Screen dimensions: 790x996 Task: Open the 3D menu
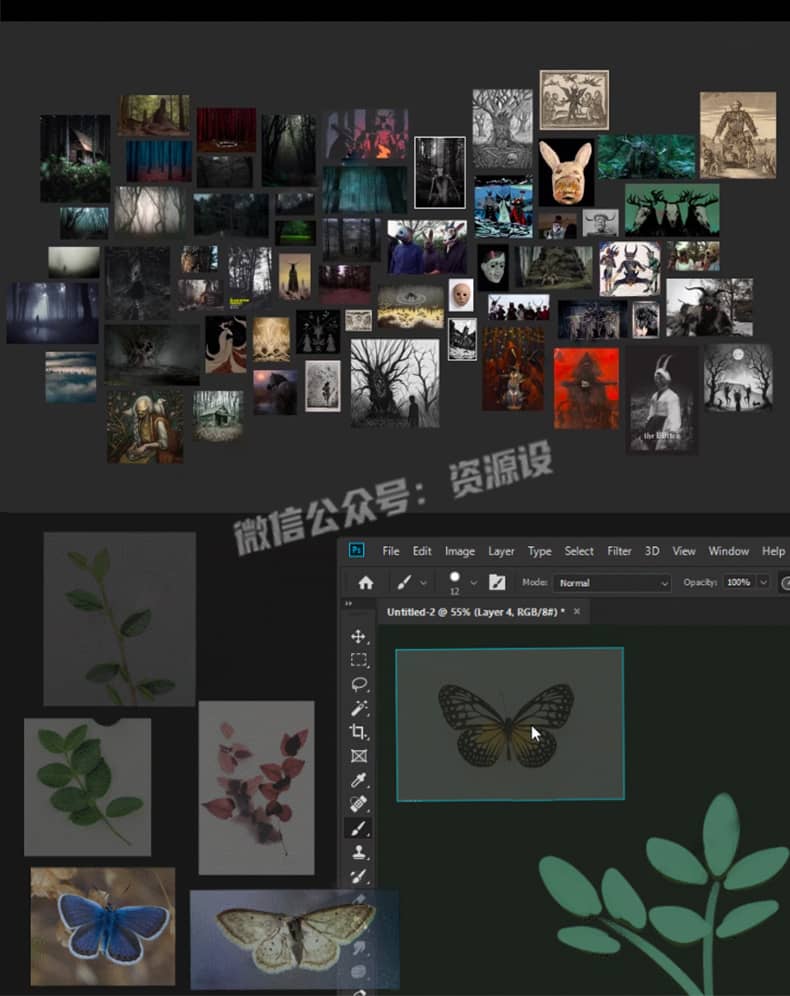(652, 551)
